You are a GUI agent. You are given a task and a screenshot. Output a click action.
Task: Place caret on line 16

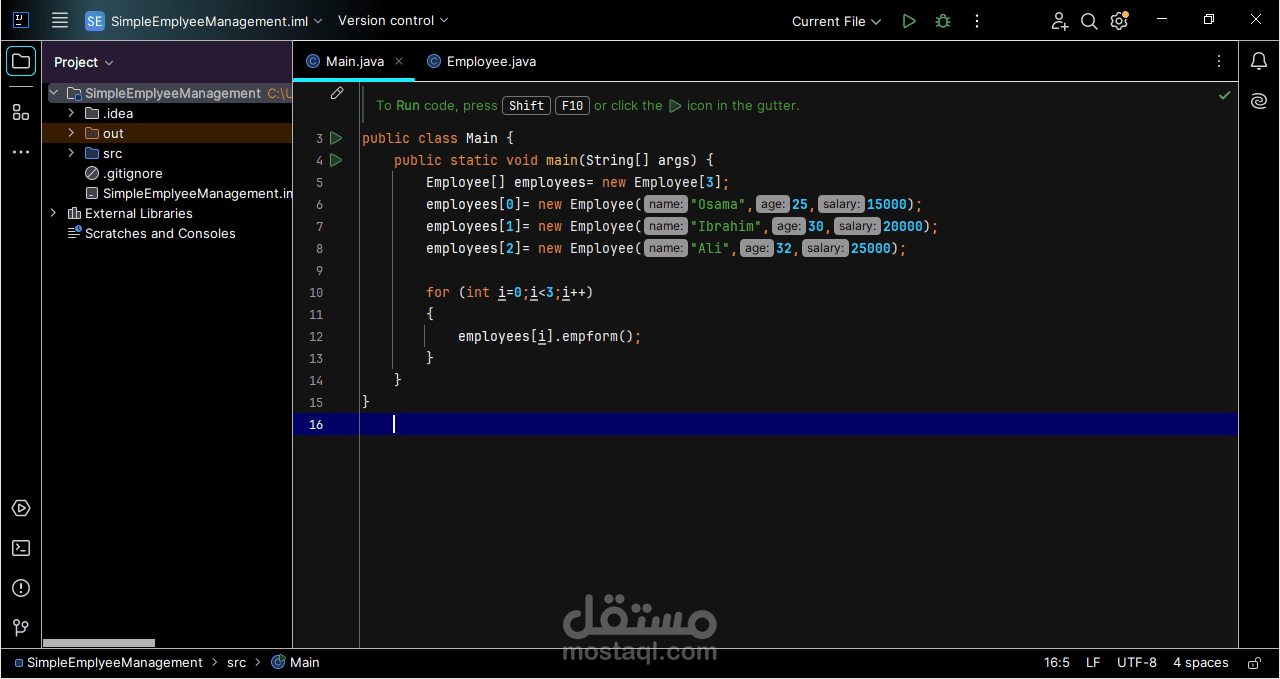[765, 424]
